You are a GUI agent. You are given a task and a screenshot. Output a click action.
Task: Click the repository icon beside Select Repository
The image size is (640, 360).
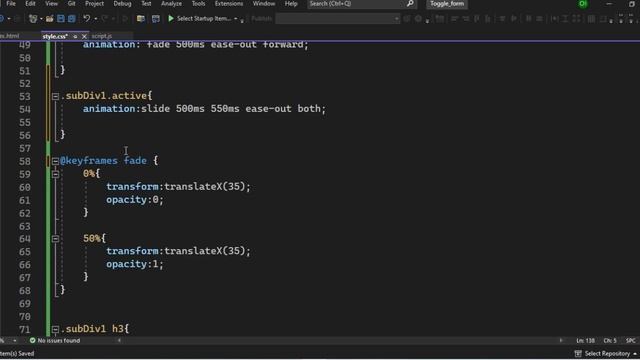(578, 353)
